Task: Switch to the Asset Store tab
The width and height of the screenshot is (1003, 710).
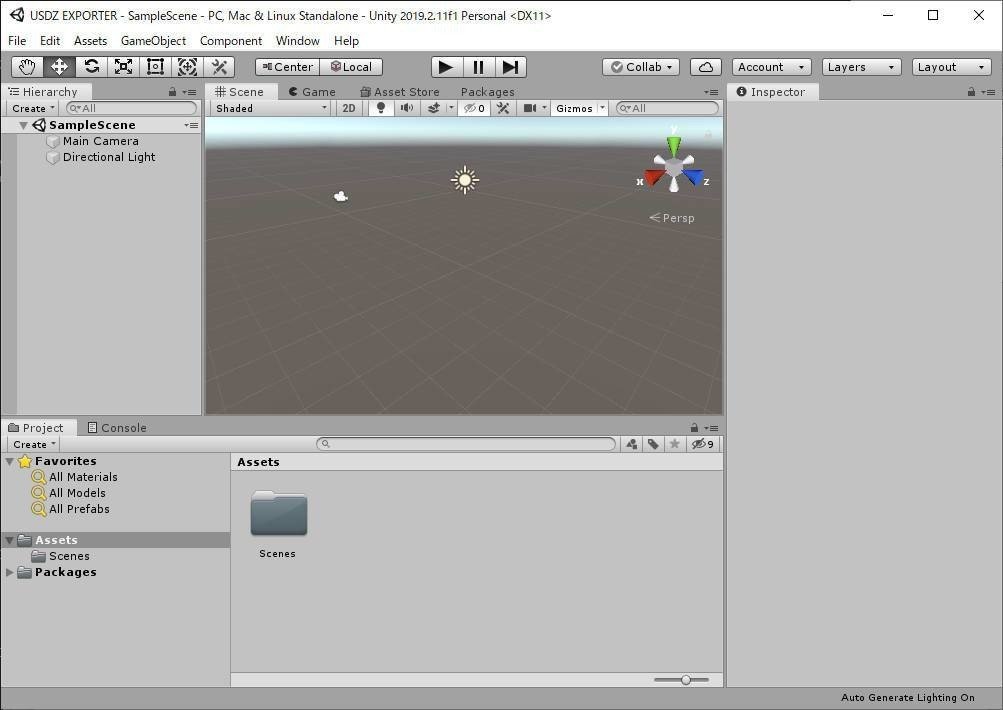Action: pos(400,91)
